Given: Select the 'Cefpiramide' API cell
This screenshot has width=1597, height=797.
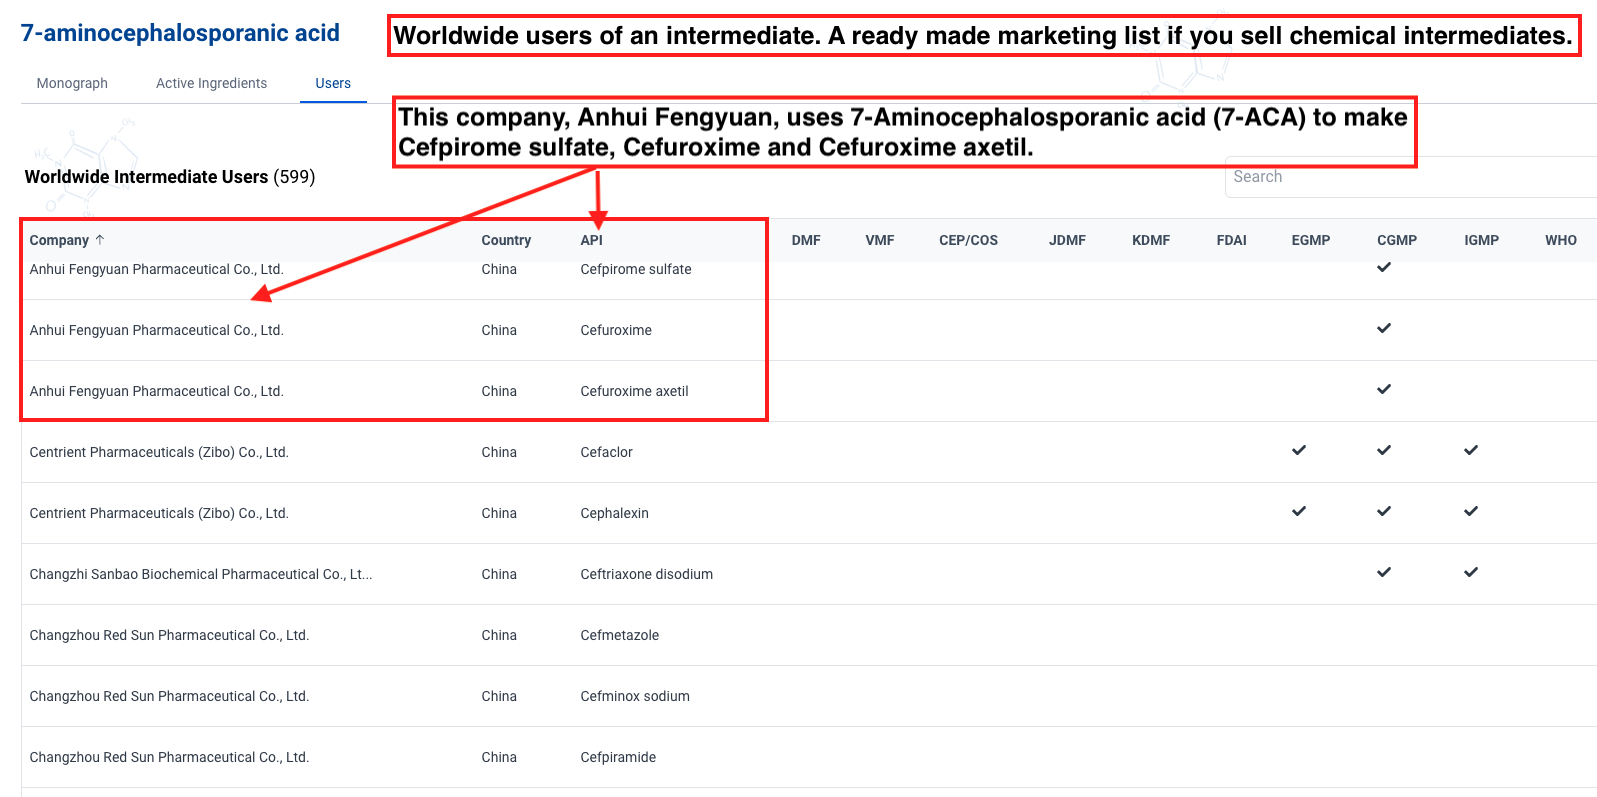Looking at the screenshot, I should click(618, 757).
